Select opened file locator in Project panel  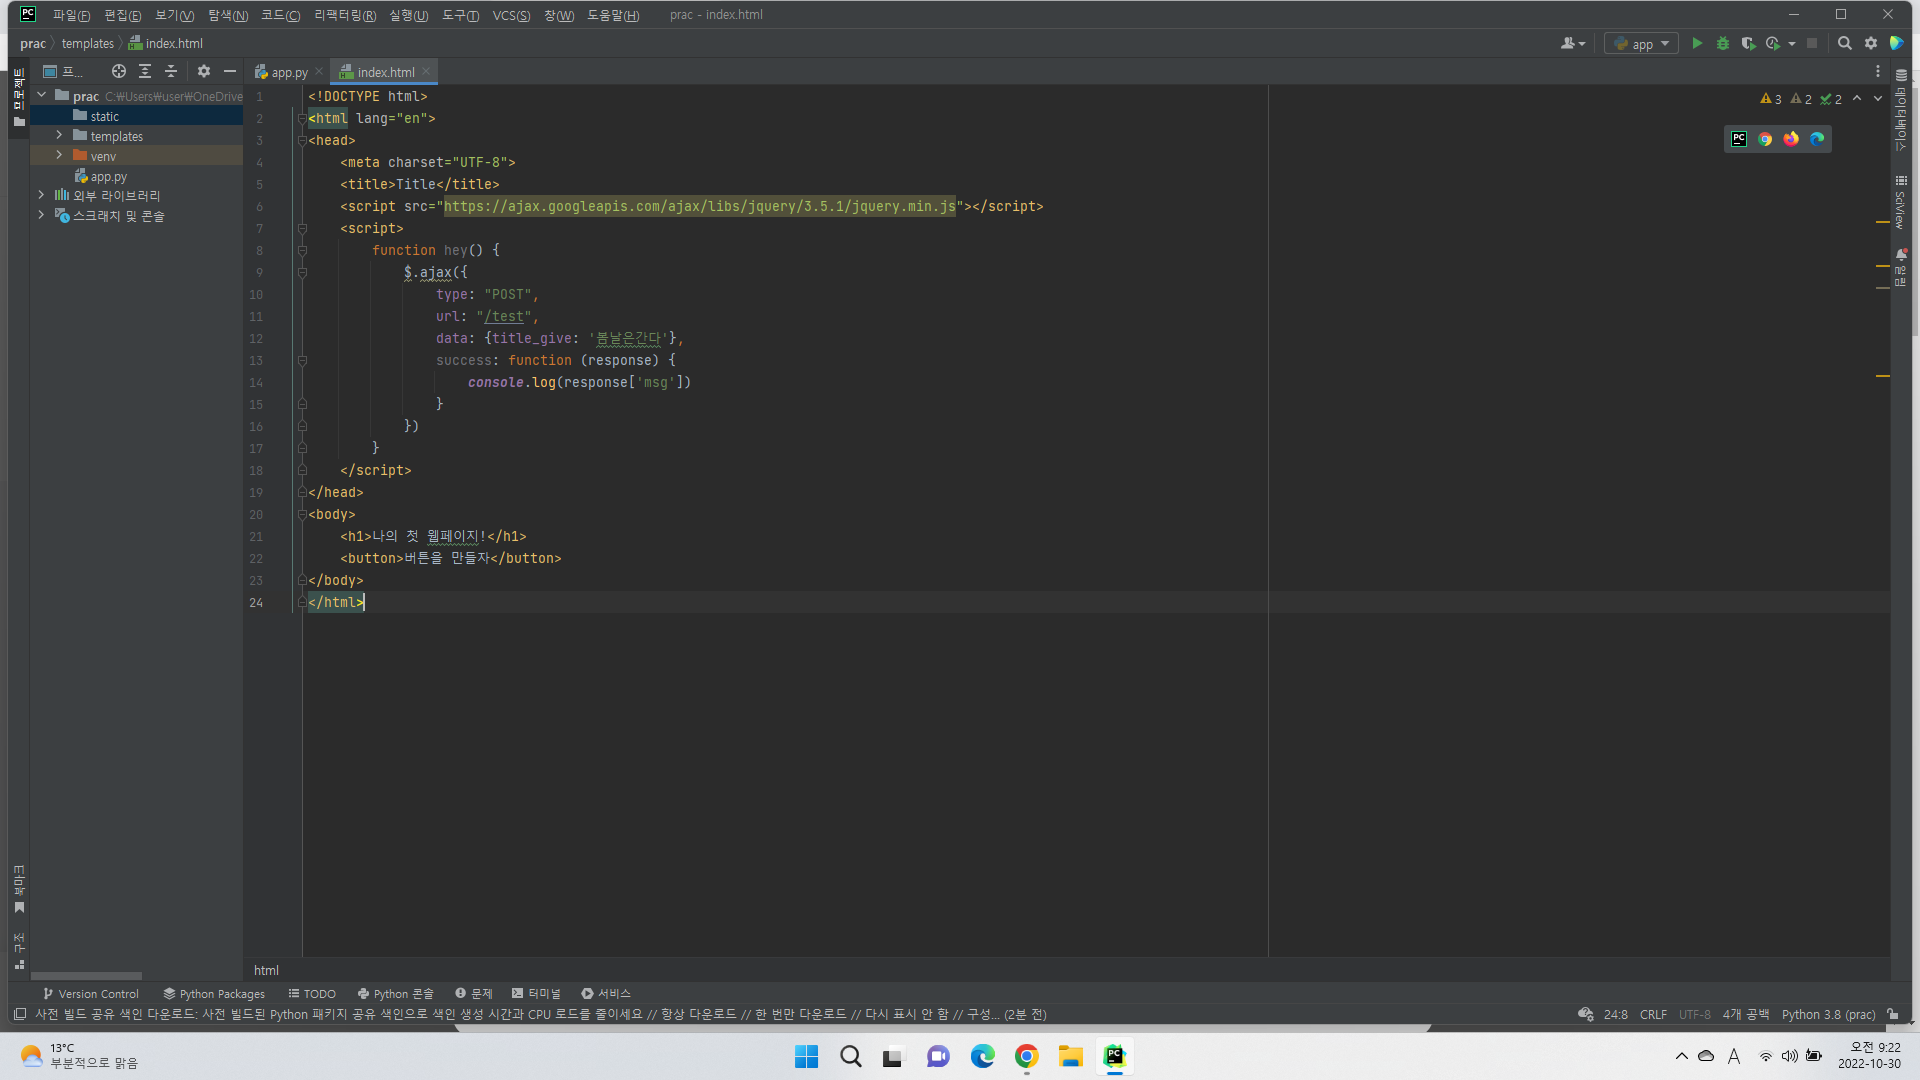click(x=119, y=71)
